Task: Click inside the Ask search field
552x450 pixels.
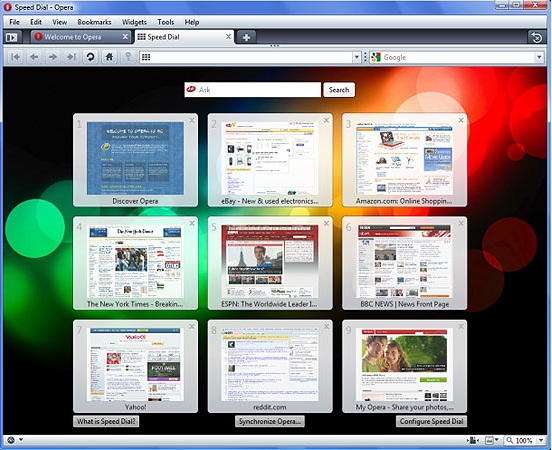Action: click(253, 90)
